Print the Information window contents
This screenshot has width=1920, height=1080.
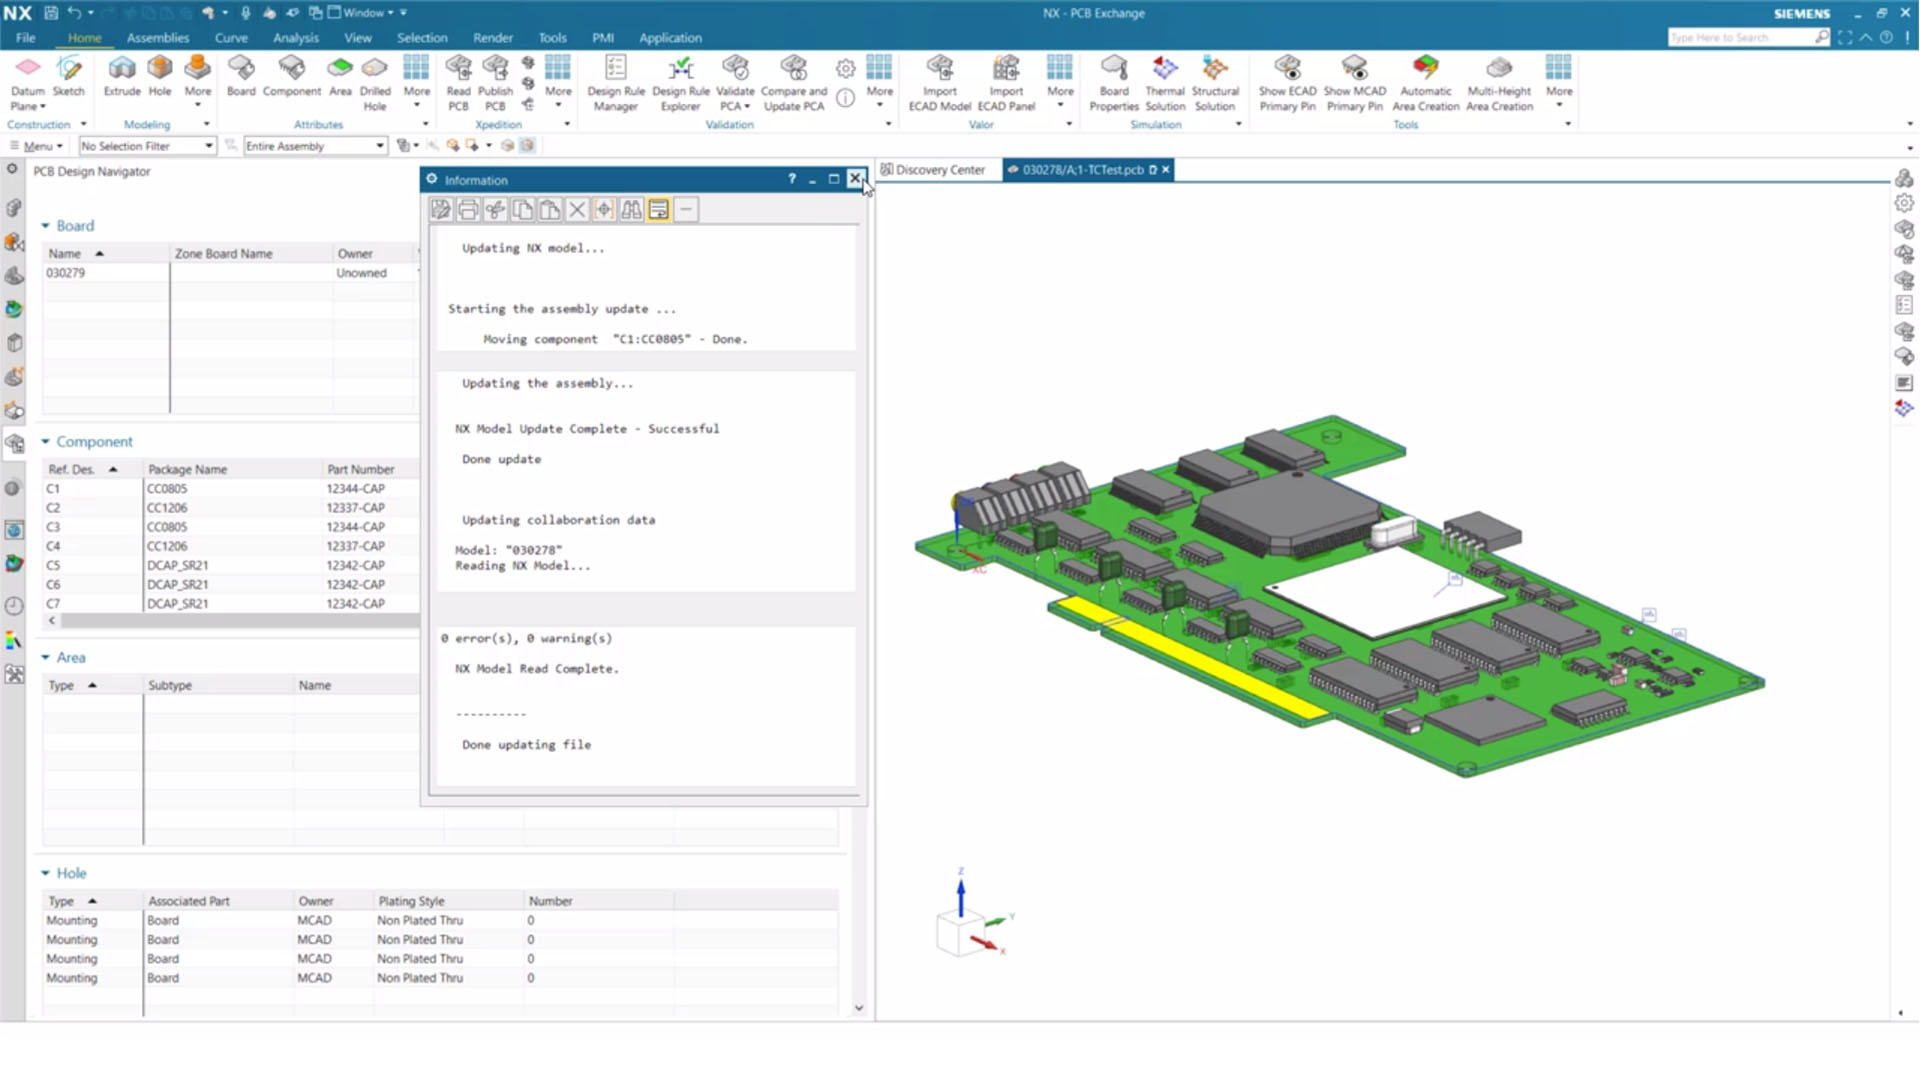coord(468,209)
